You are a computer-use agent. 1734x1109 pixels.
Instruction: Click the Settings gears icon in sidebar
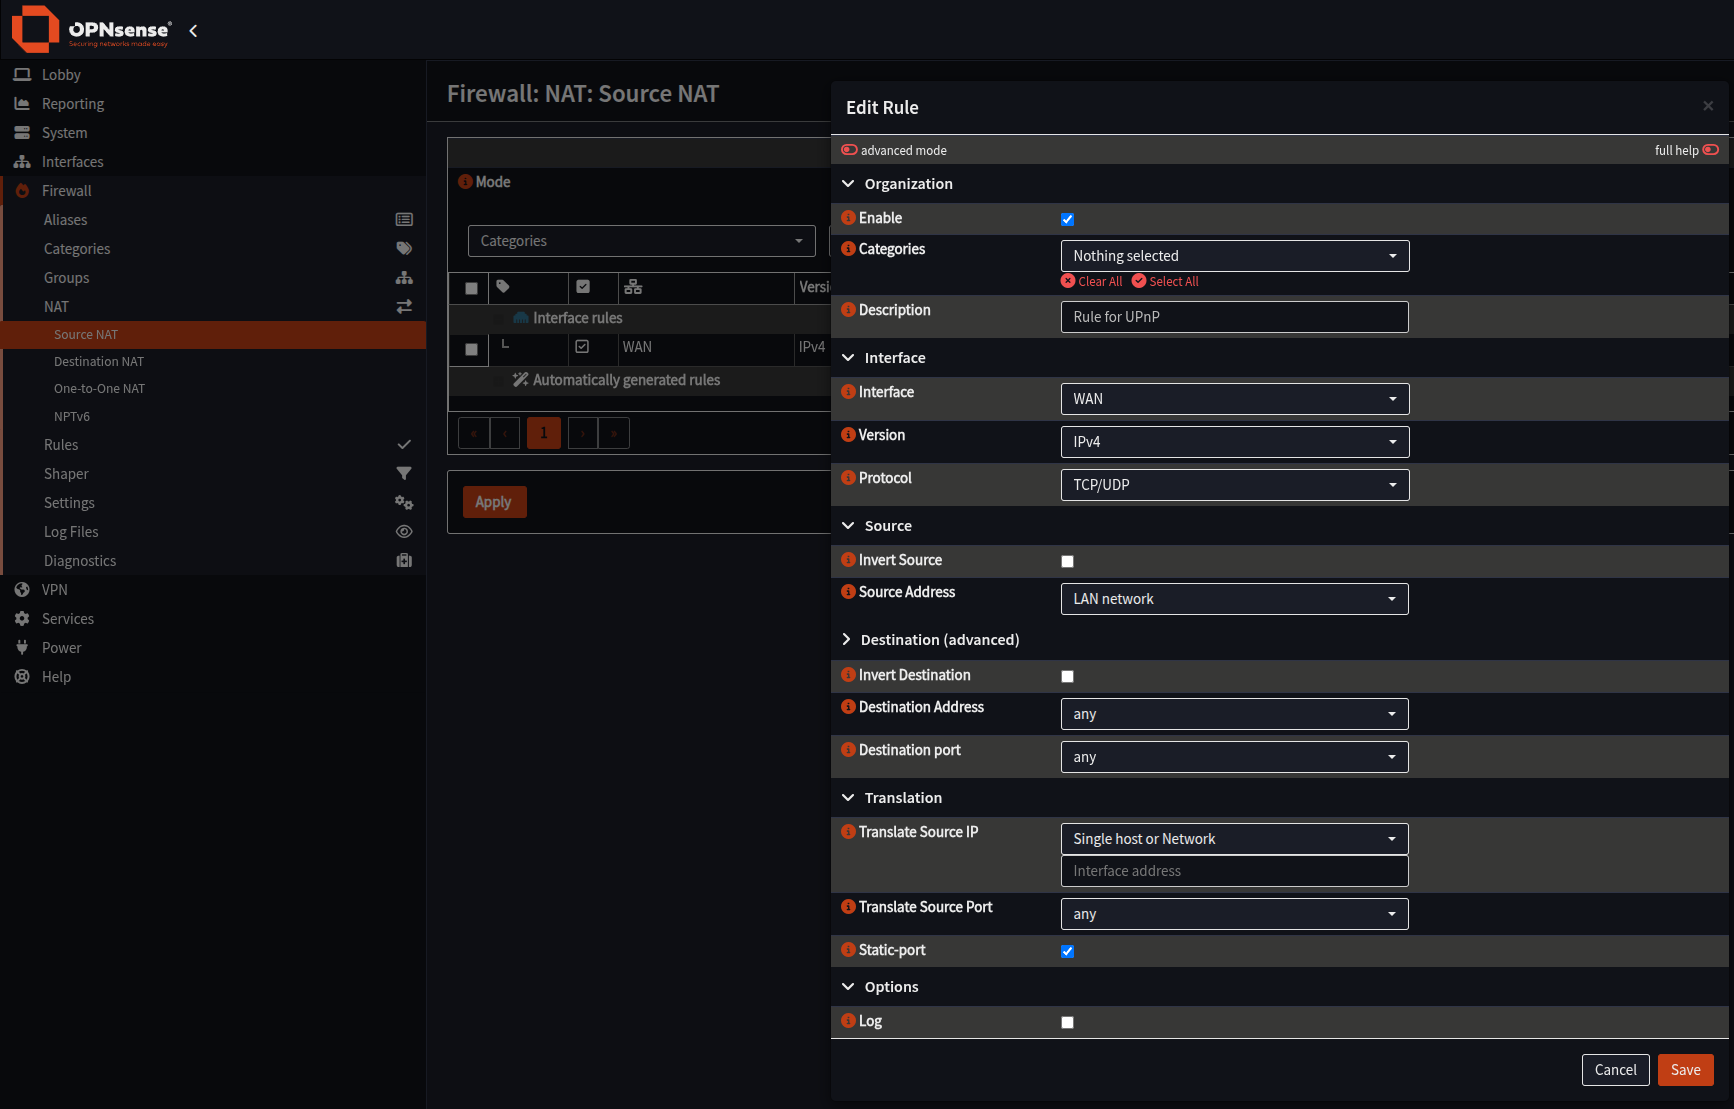pos(404,503)
